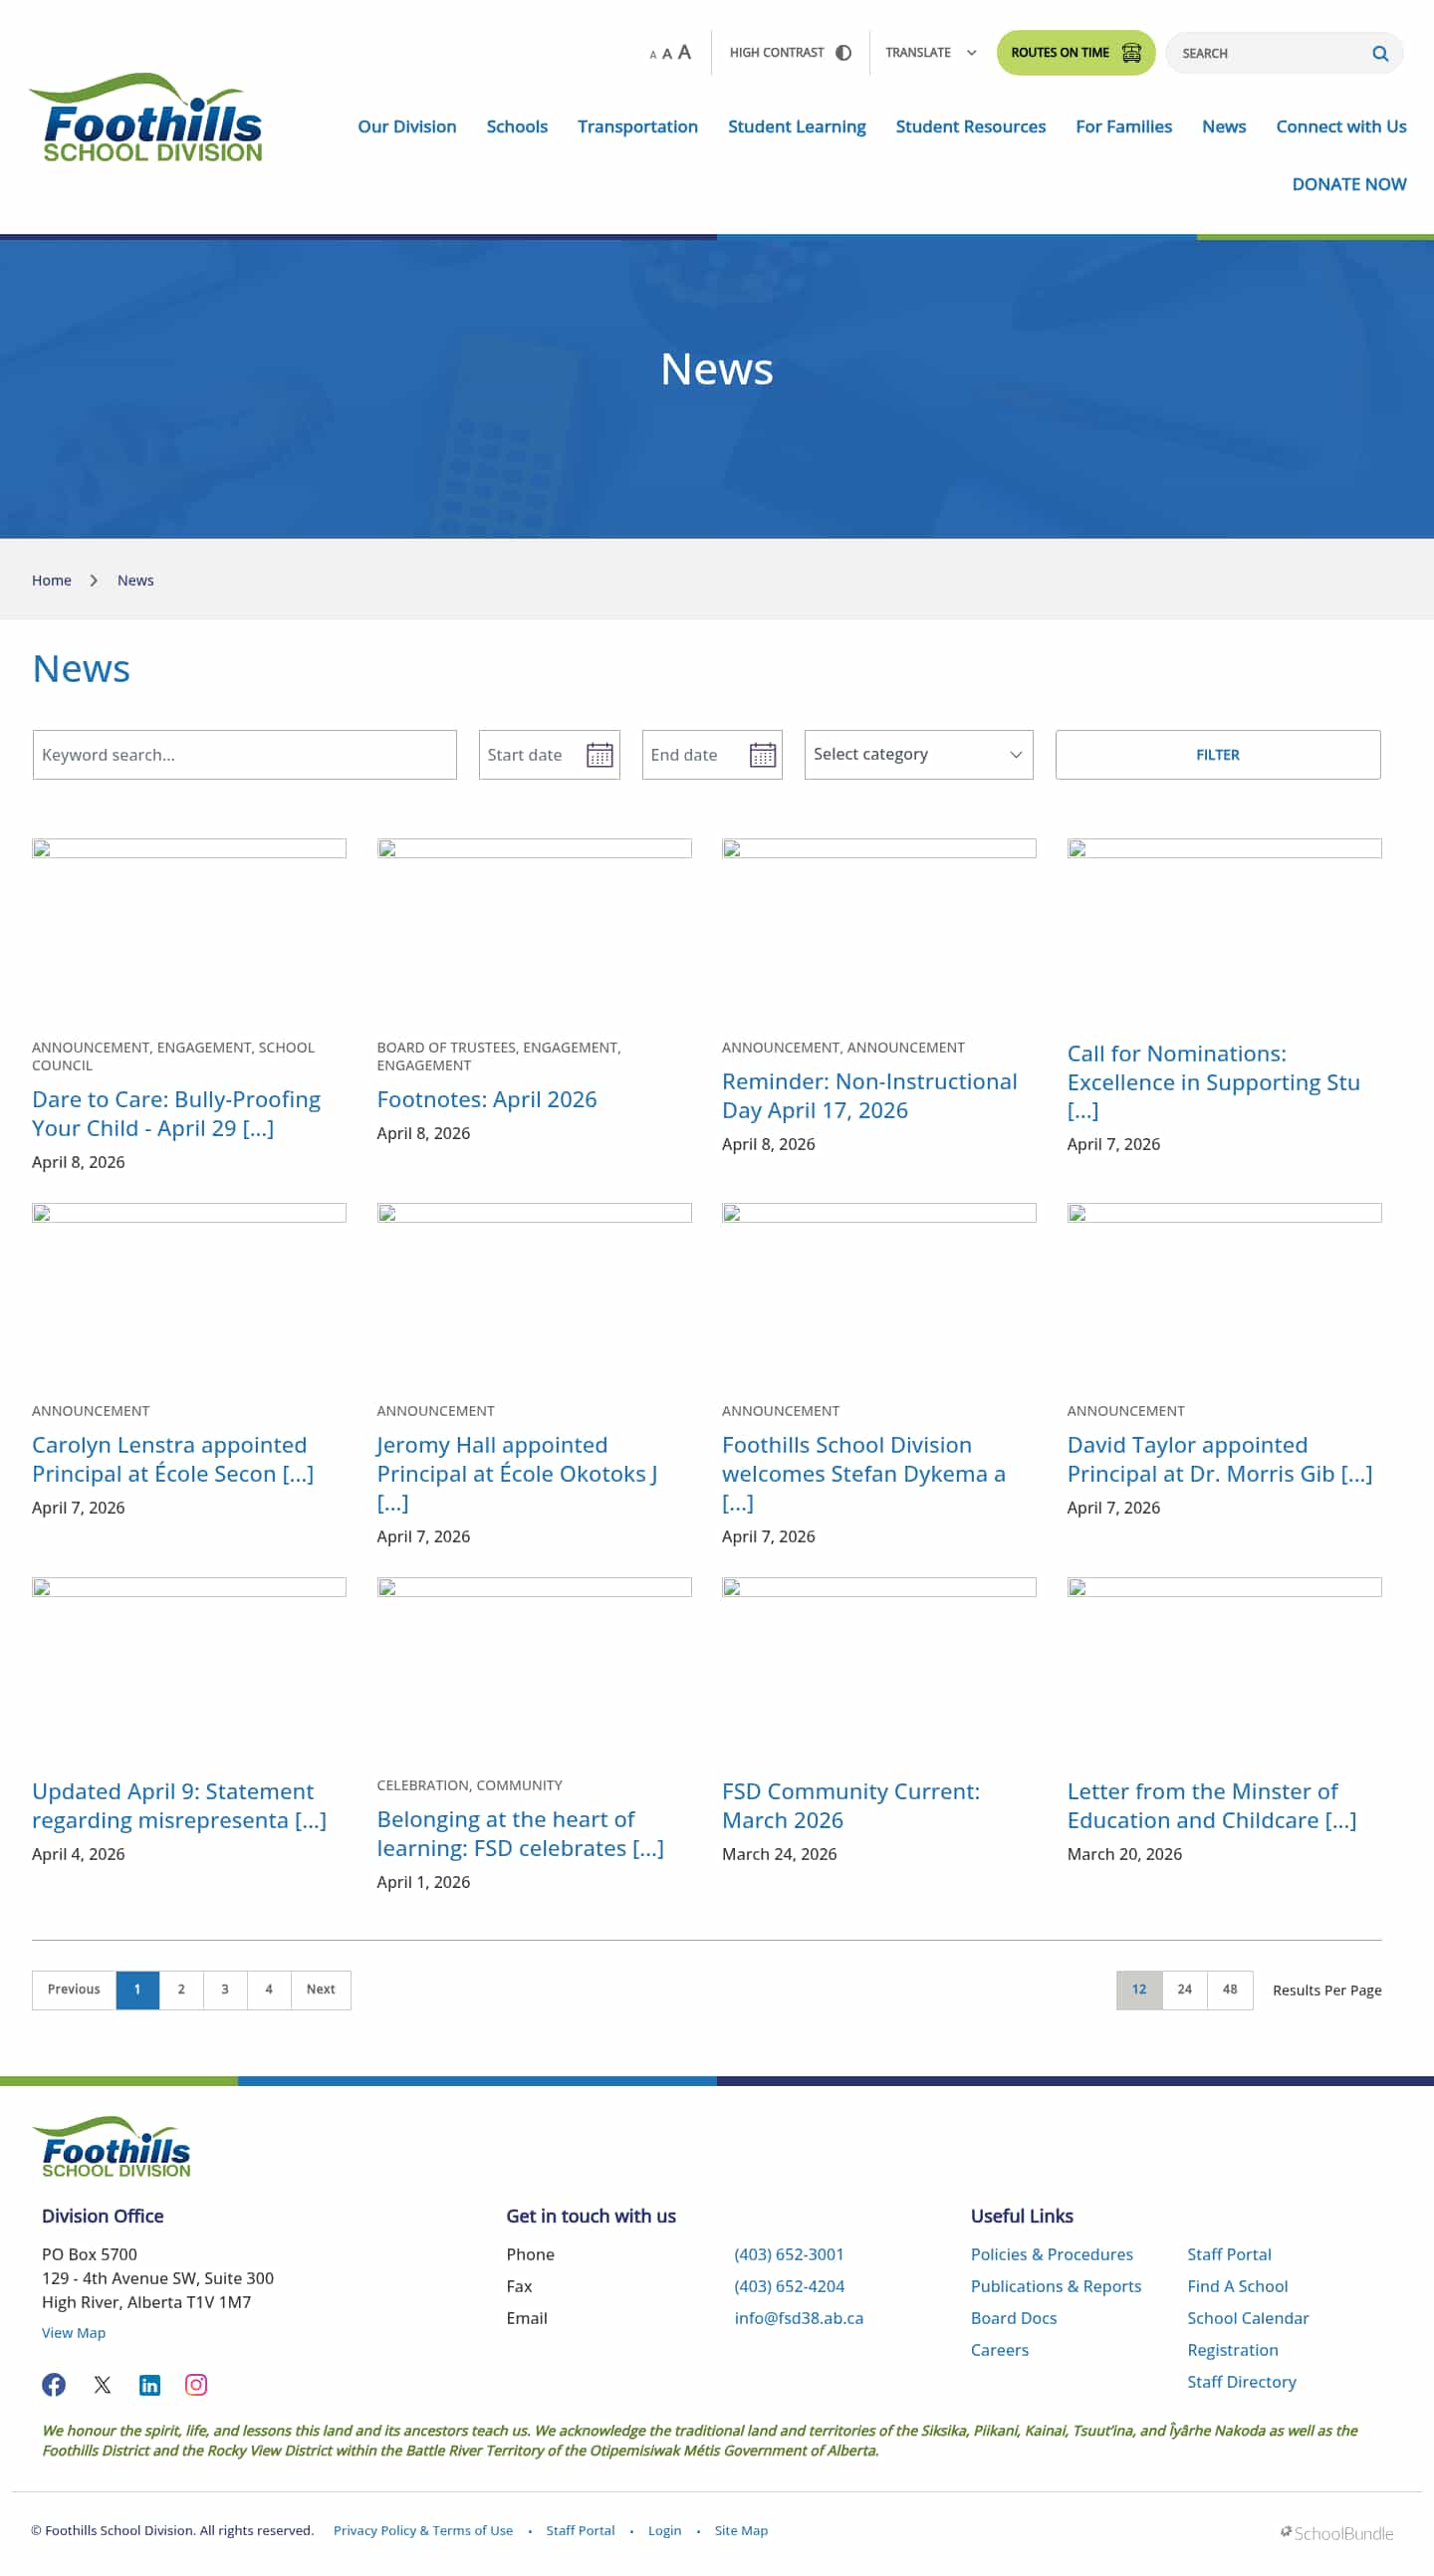Click the Filter button
The width and height of the screenshot is (1434, 2576).
(x=1217, y=754)
